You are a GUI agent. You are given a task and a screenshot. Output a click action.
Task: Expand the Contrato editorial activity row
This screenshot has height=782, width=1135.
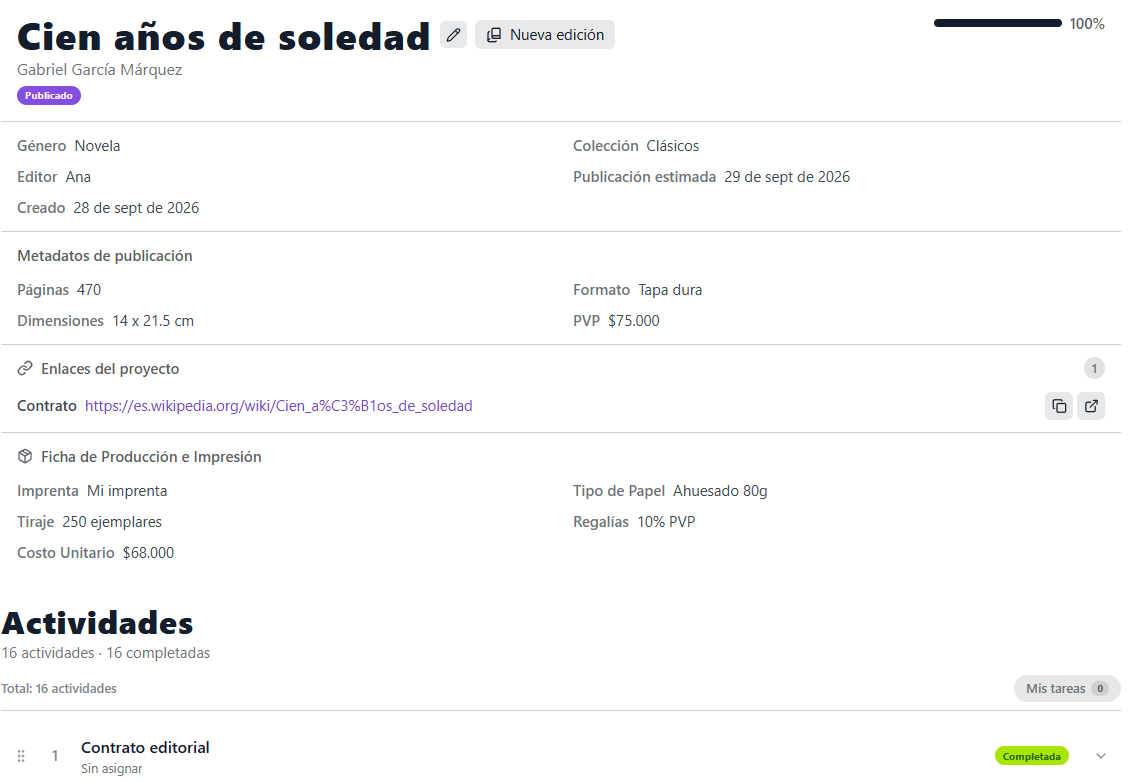coord(1100,756)
